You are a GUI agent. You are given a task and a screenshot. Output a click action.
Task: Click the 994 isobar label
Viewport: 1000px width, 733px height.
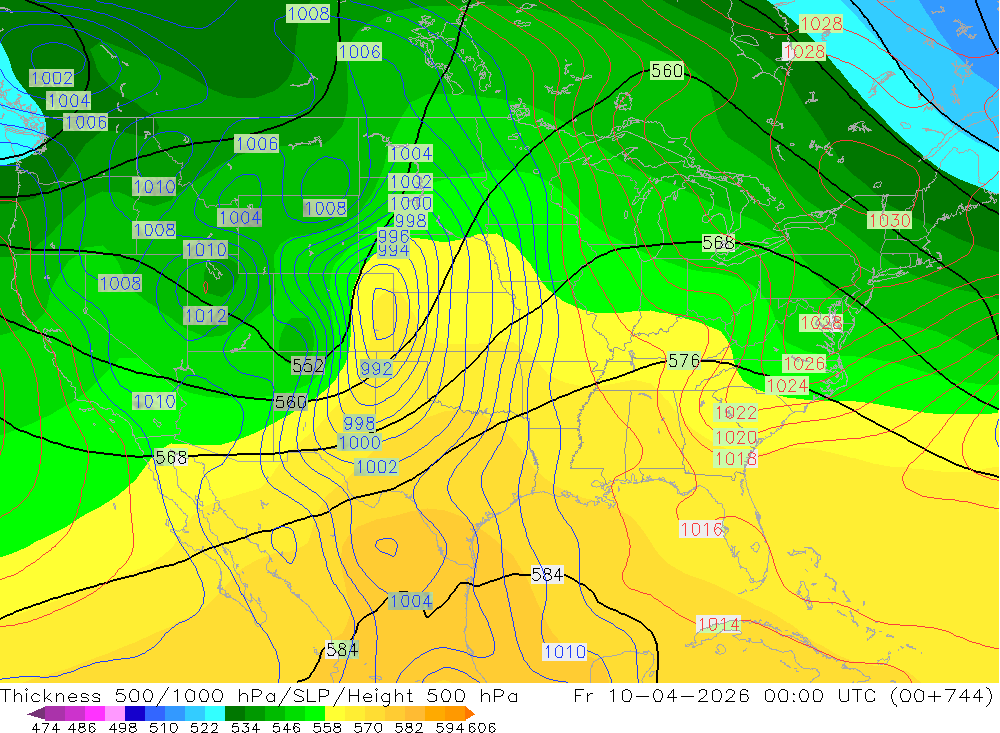[393, 251]
